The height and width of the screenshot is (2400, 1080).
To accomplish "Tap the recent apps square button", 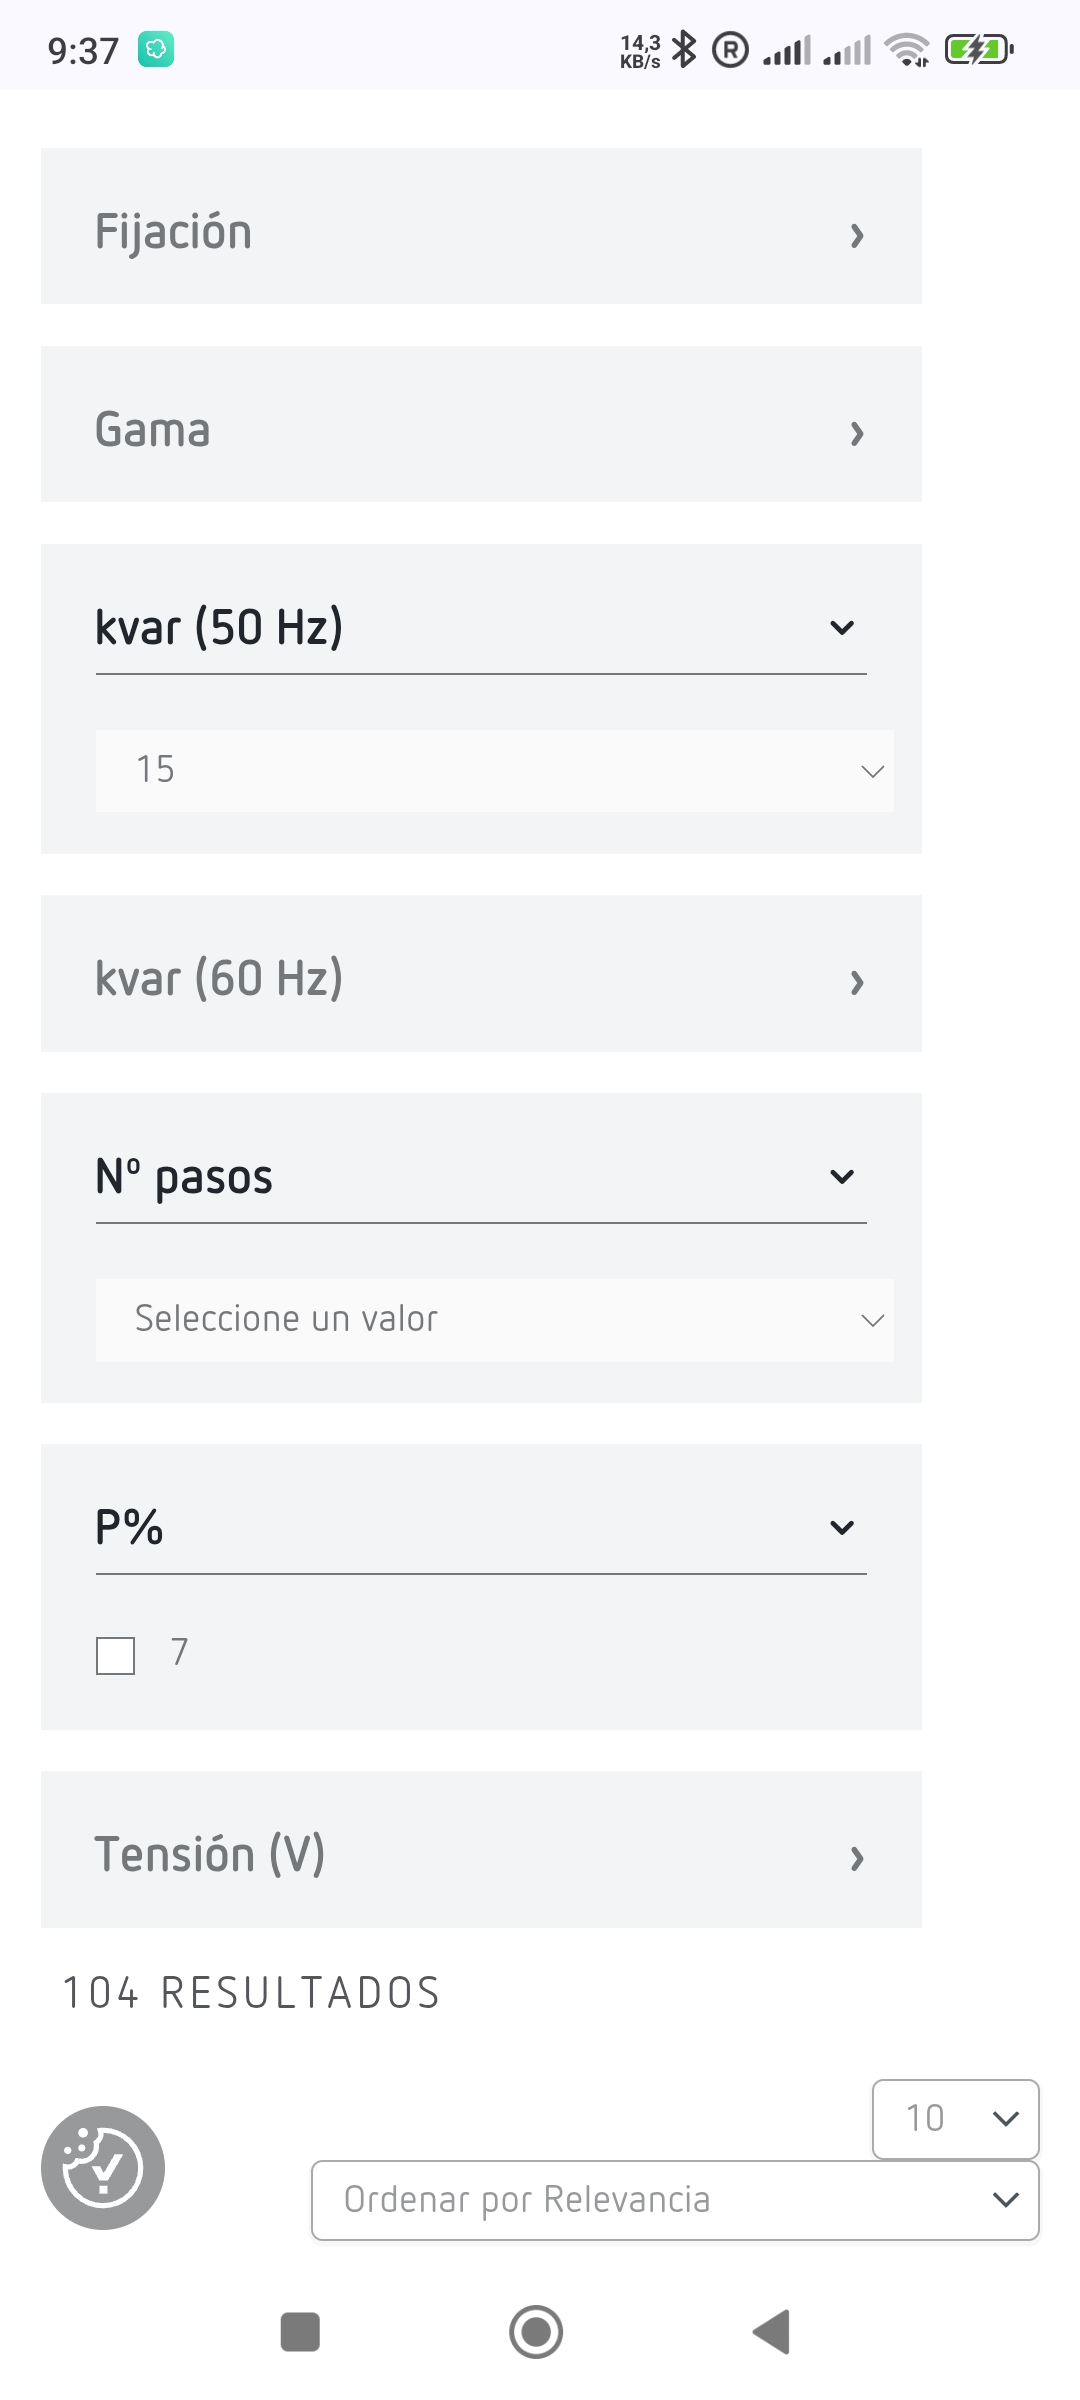I will pyautogui.click(x=300, y=2332).
